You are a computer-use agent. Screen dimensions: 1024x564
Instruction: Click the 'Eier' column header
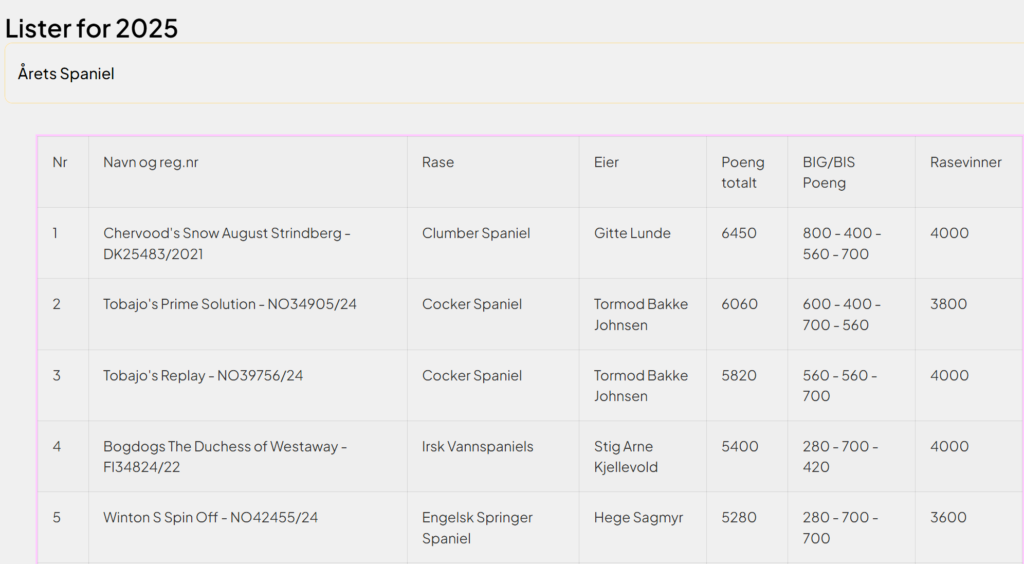(x=606, y=162)
